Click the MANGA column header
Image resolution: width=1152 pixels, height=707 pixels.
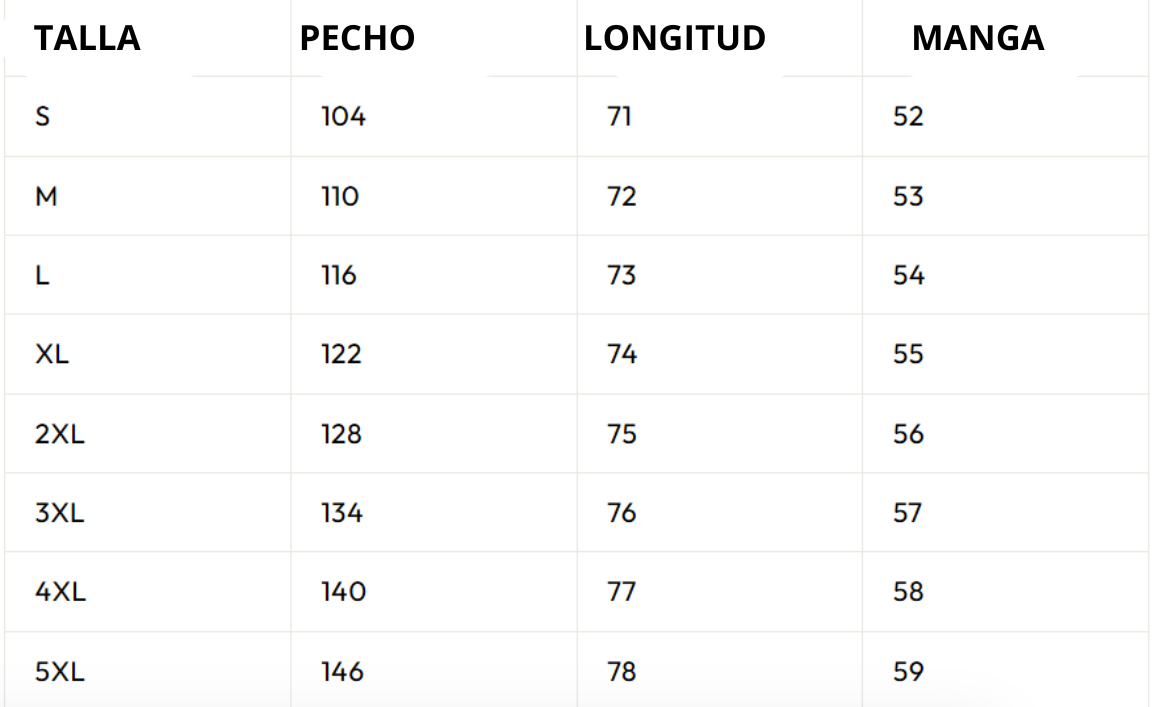(977, 38)
